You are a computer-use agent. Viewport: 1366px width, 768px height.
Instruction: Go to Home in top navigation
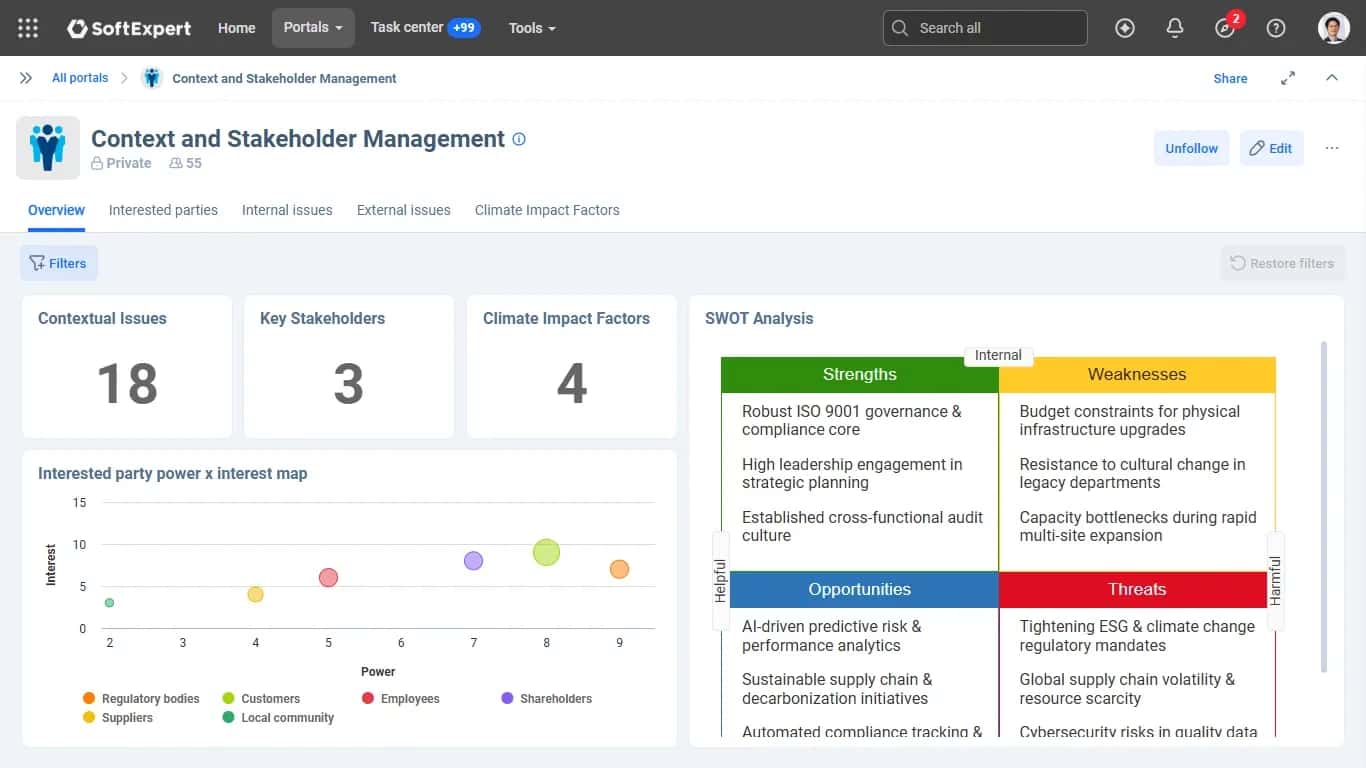tap(237, 28)
